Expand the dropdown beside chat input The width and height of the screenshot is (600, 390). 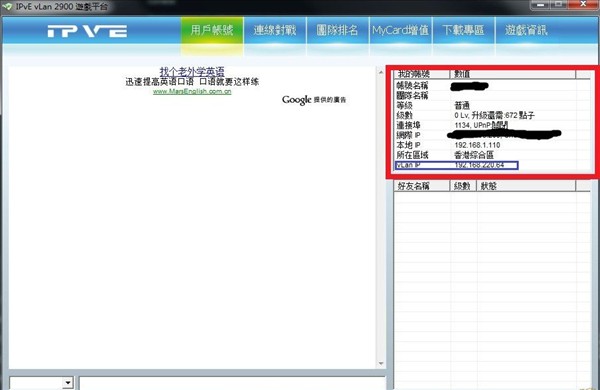coord(68,382)
